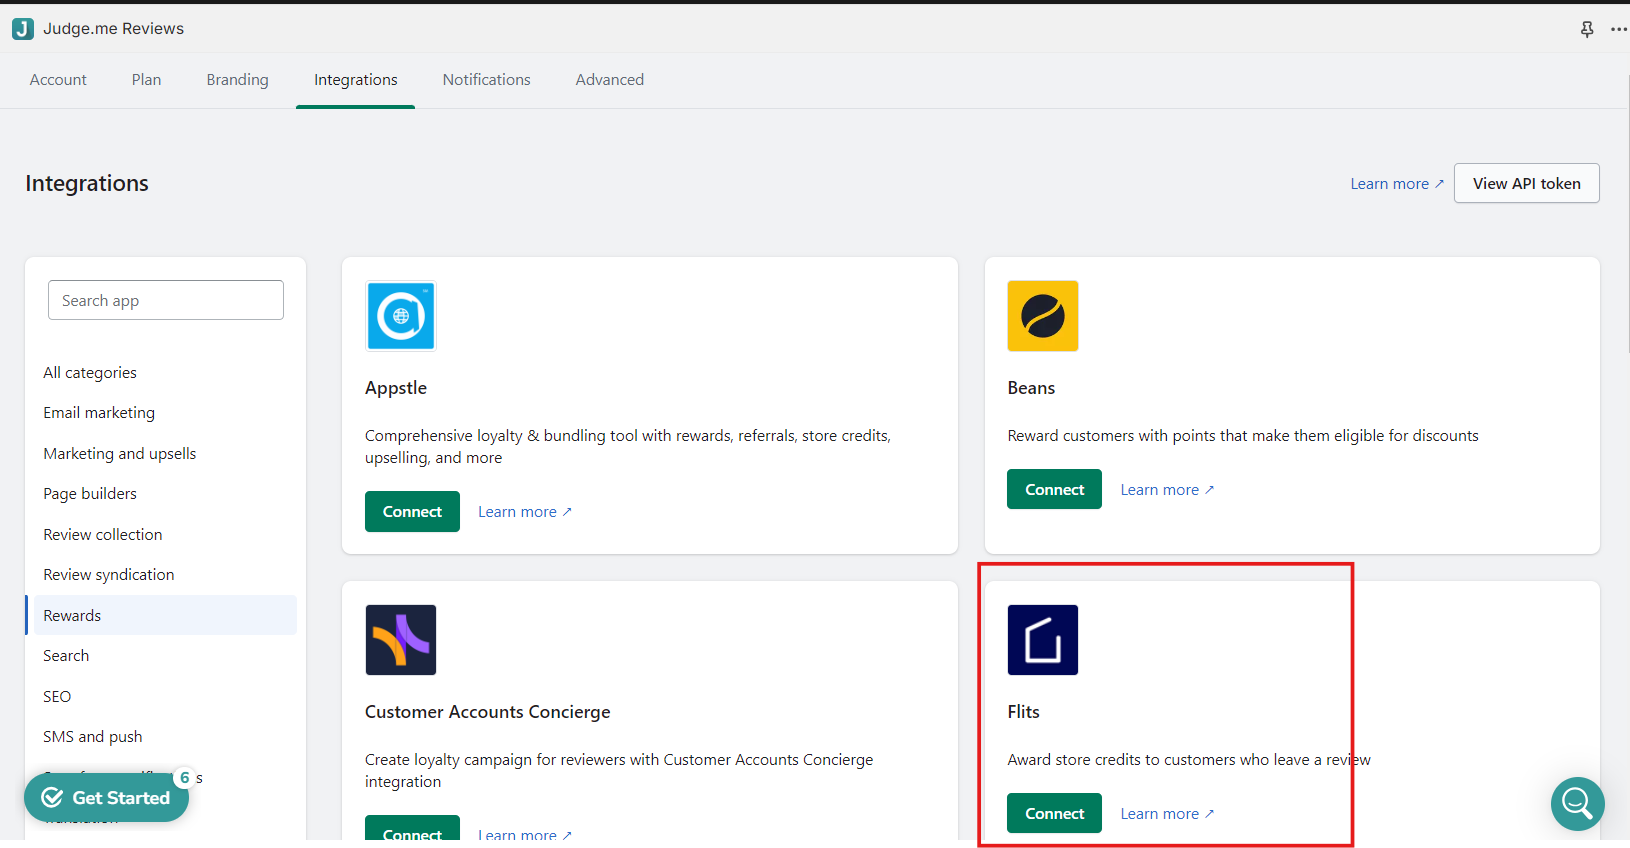
Task: Go to the Notifications tab
Action: pyautogui.click(x=486, y=80)
